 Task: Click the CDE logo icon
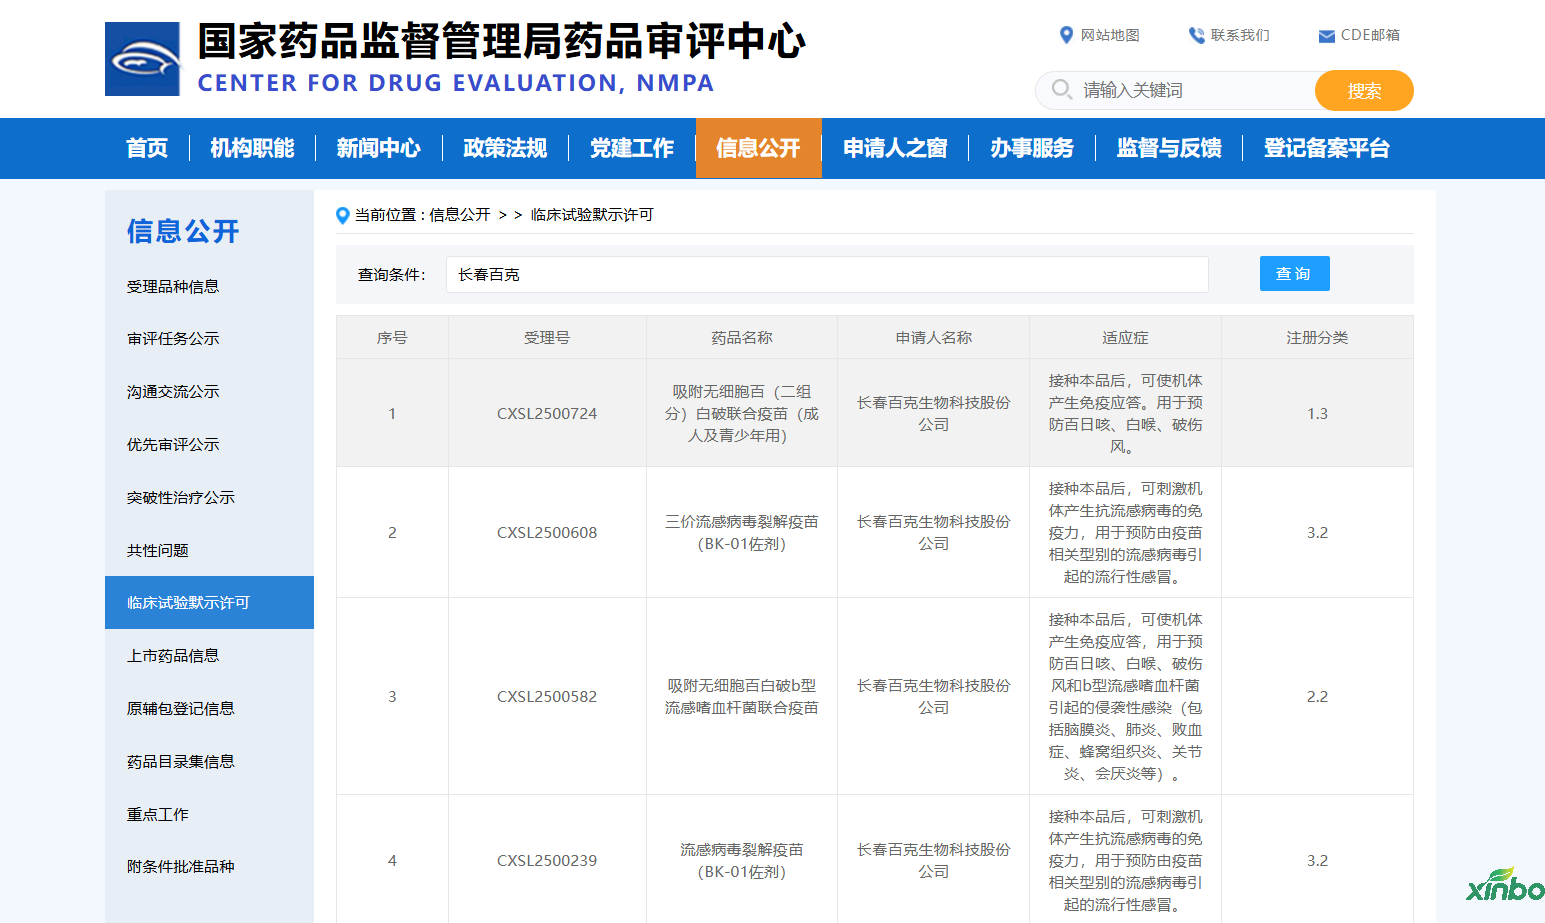[143, 59]
